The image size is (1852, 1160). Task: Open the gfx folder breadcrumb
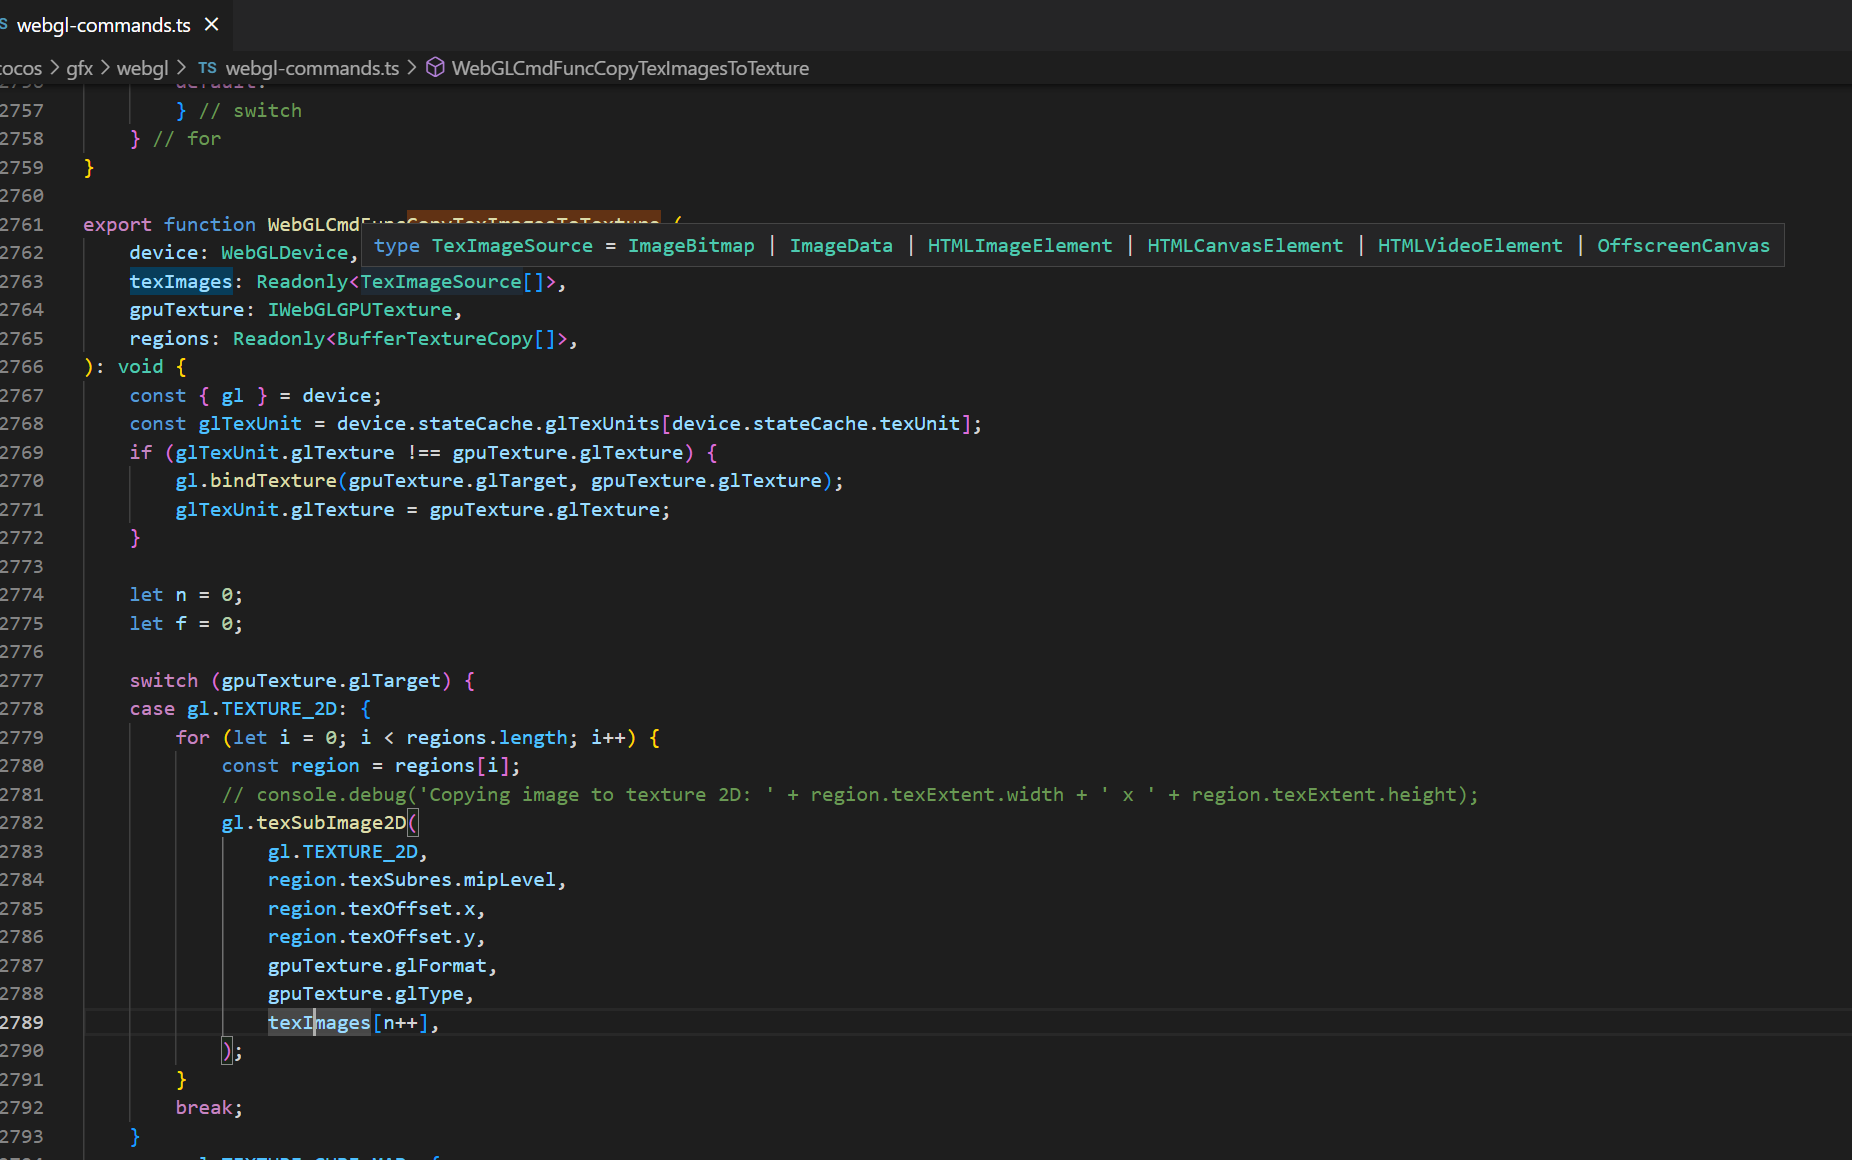[x=79, y=68]
